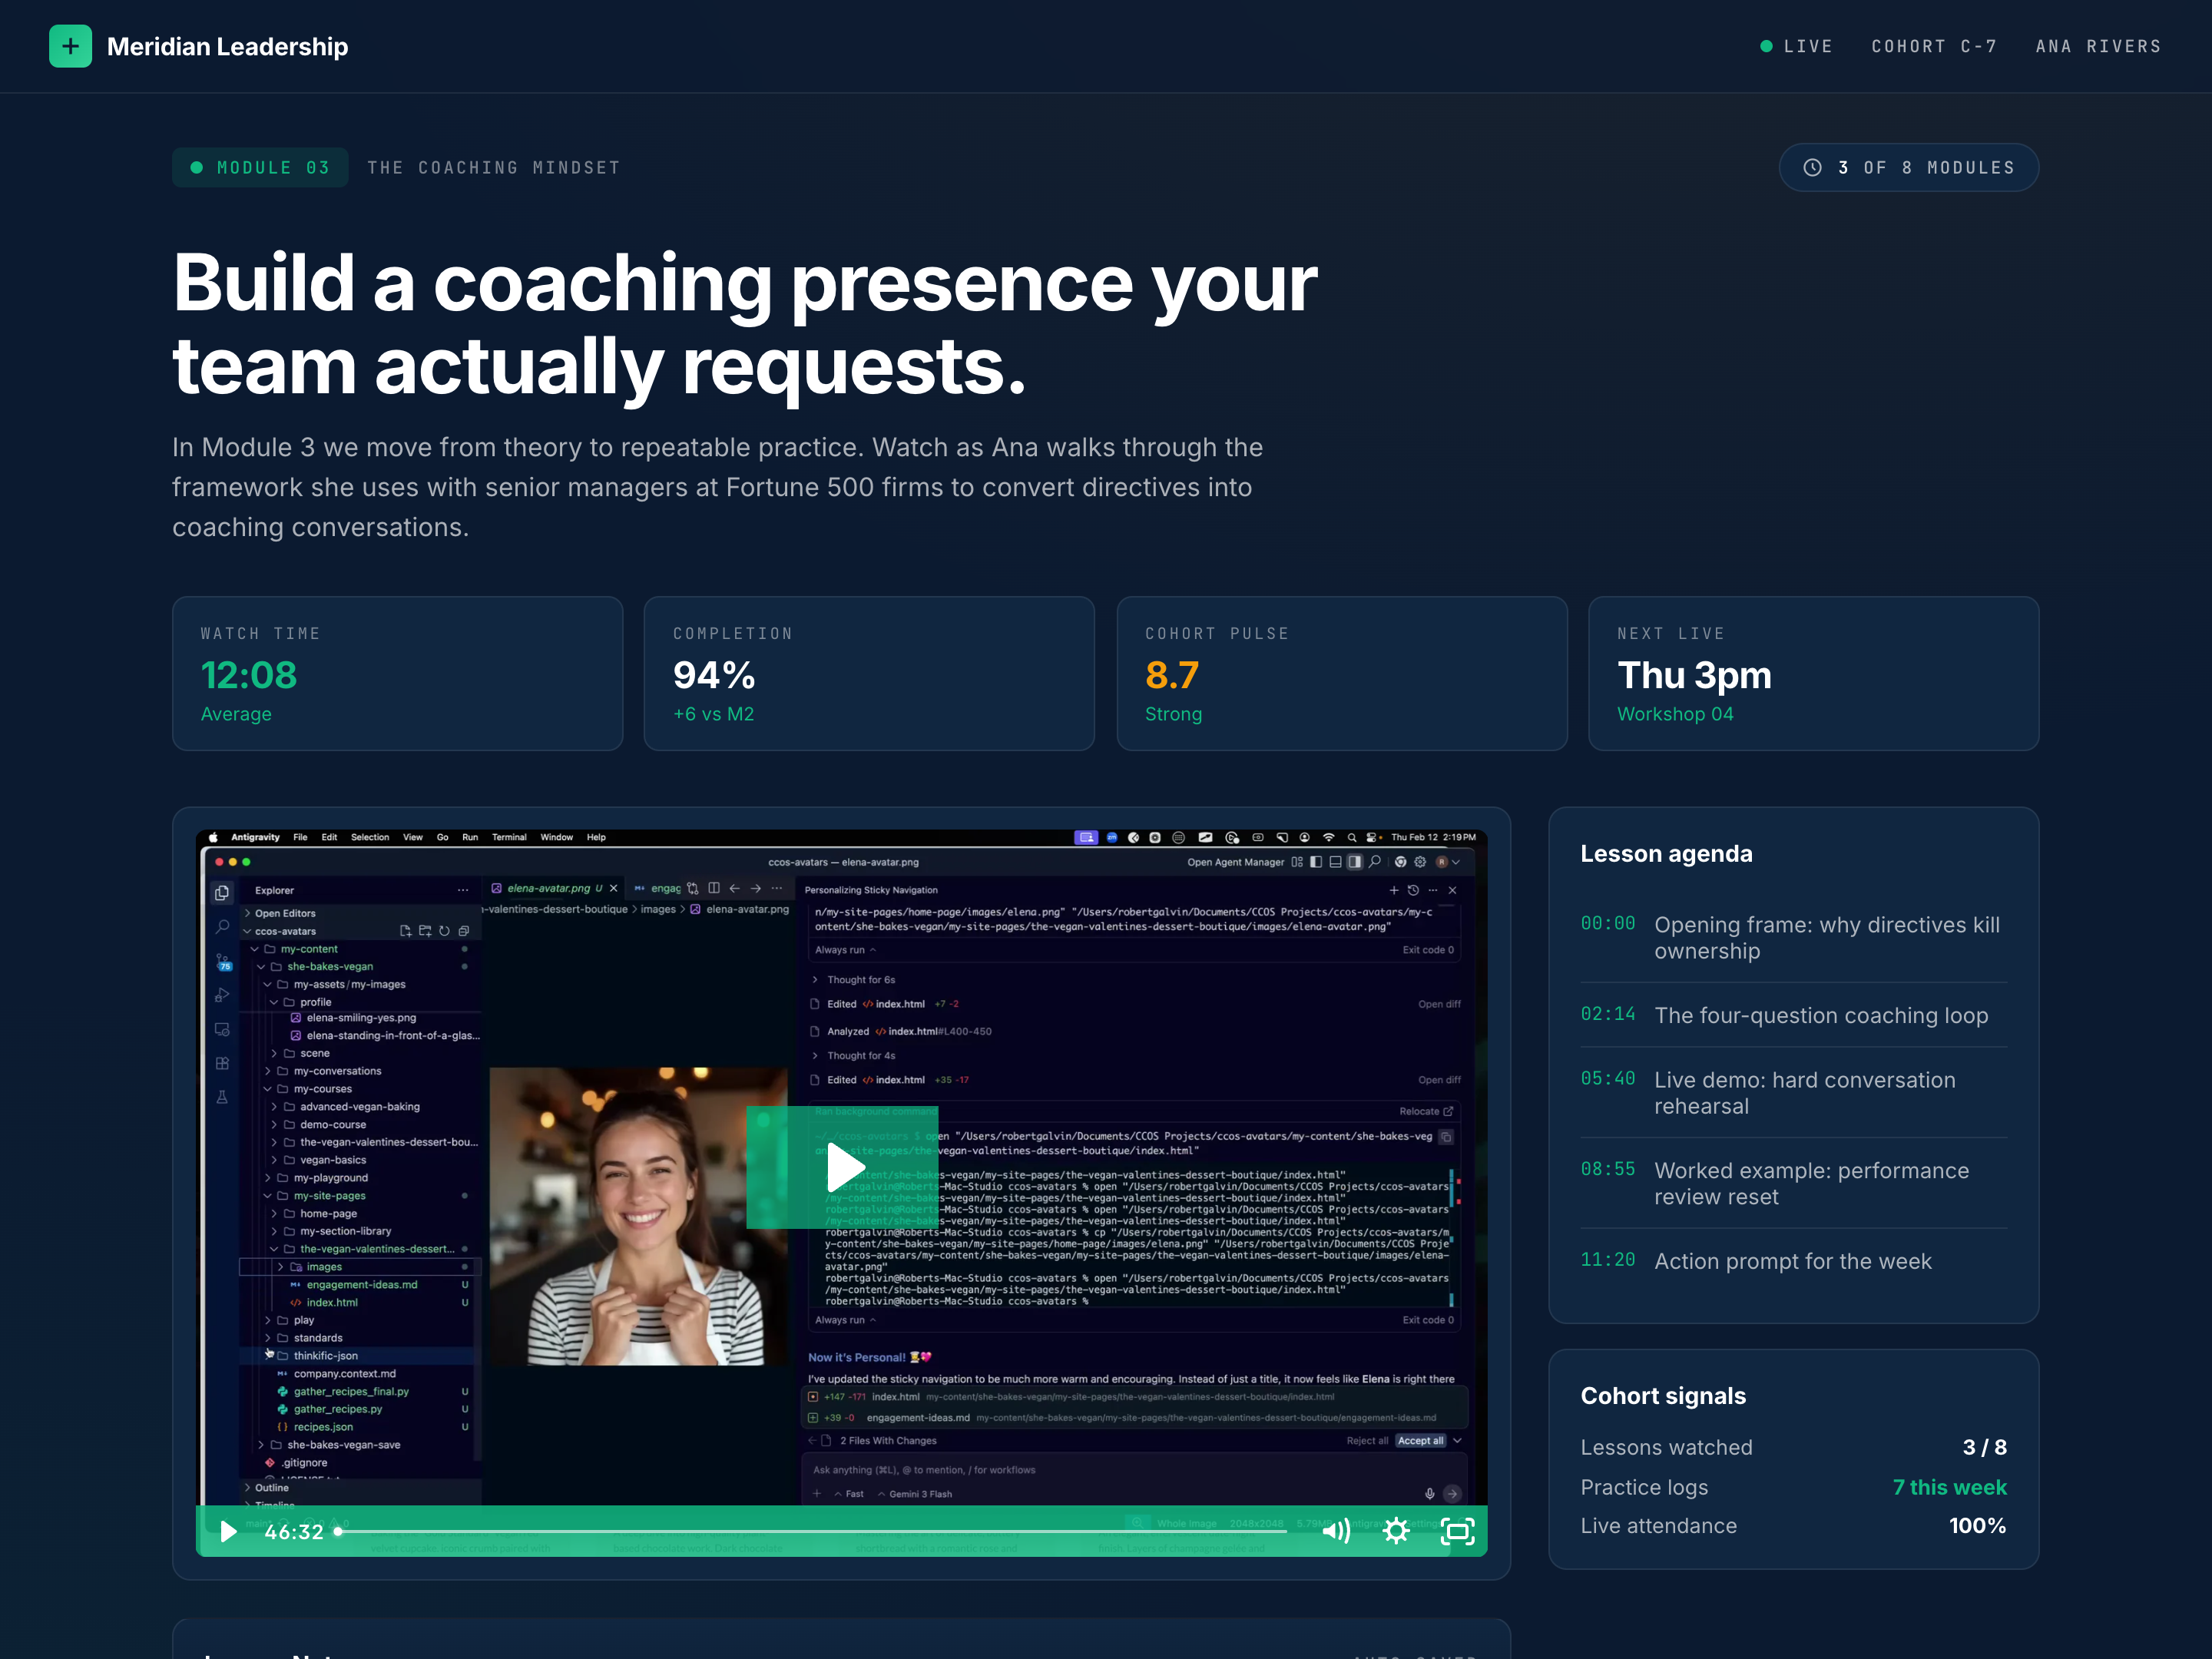Select the MODULE 03 badge
This screenshot has height=1659, width=2212.
pos(260,167)
